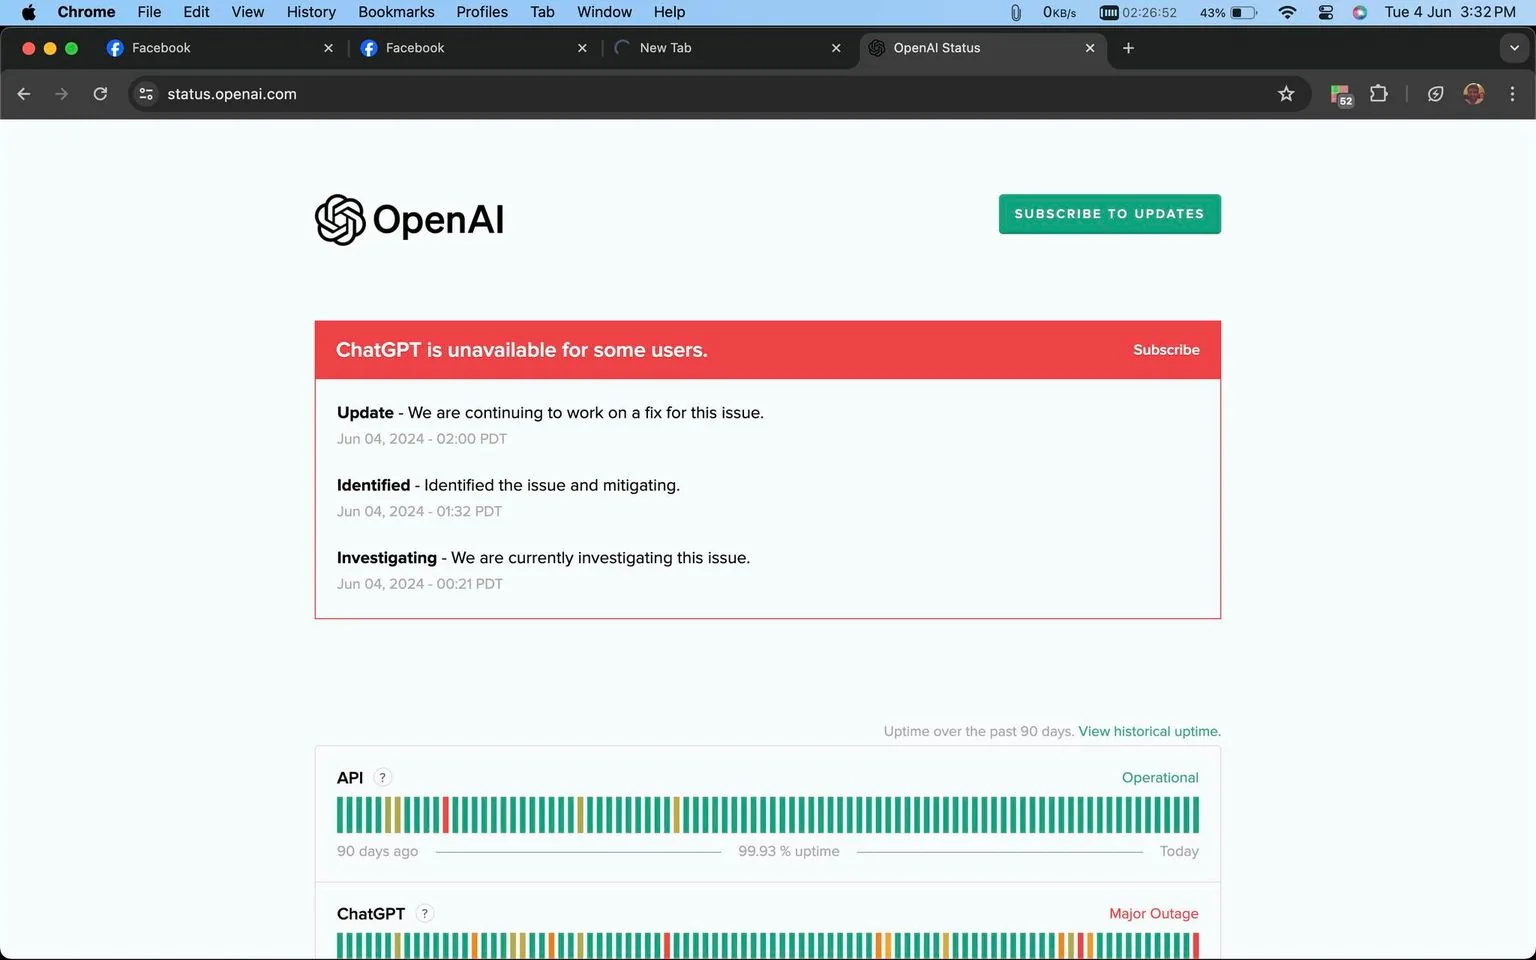Open the Chrome application menu
Image resolution: width=1536 pixels, height=960 pixels.
click(x=86, y=12)
